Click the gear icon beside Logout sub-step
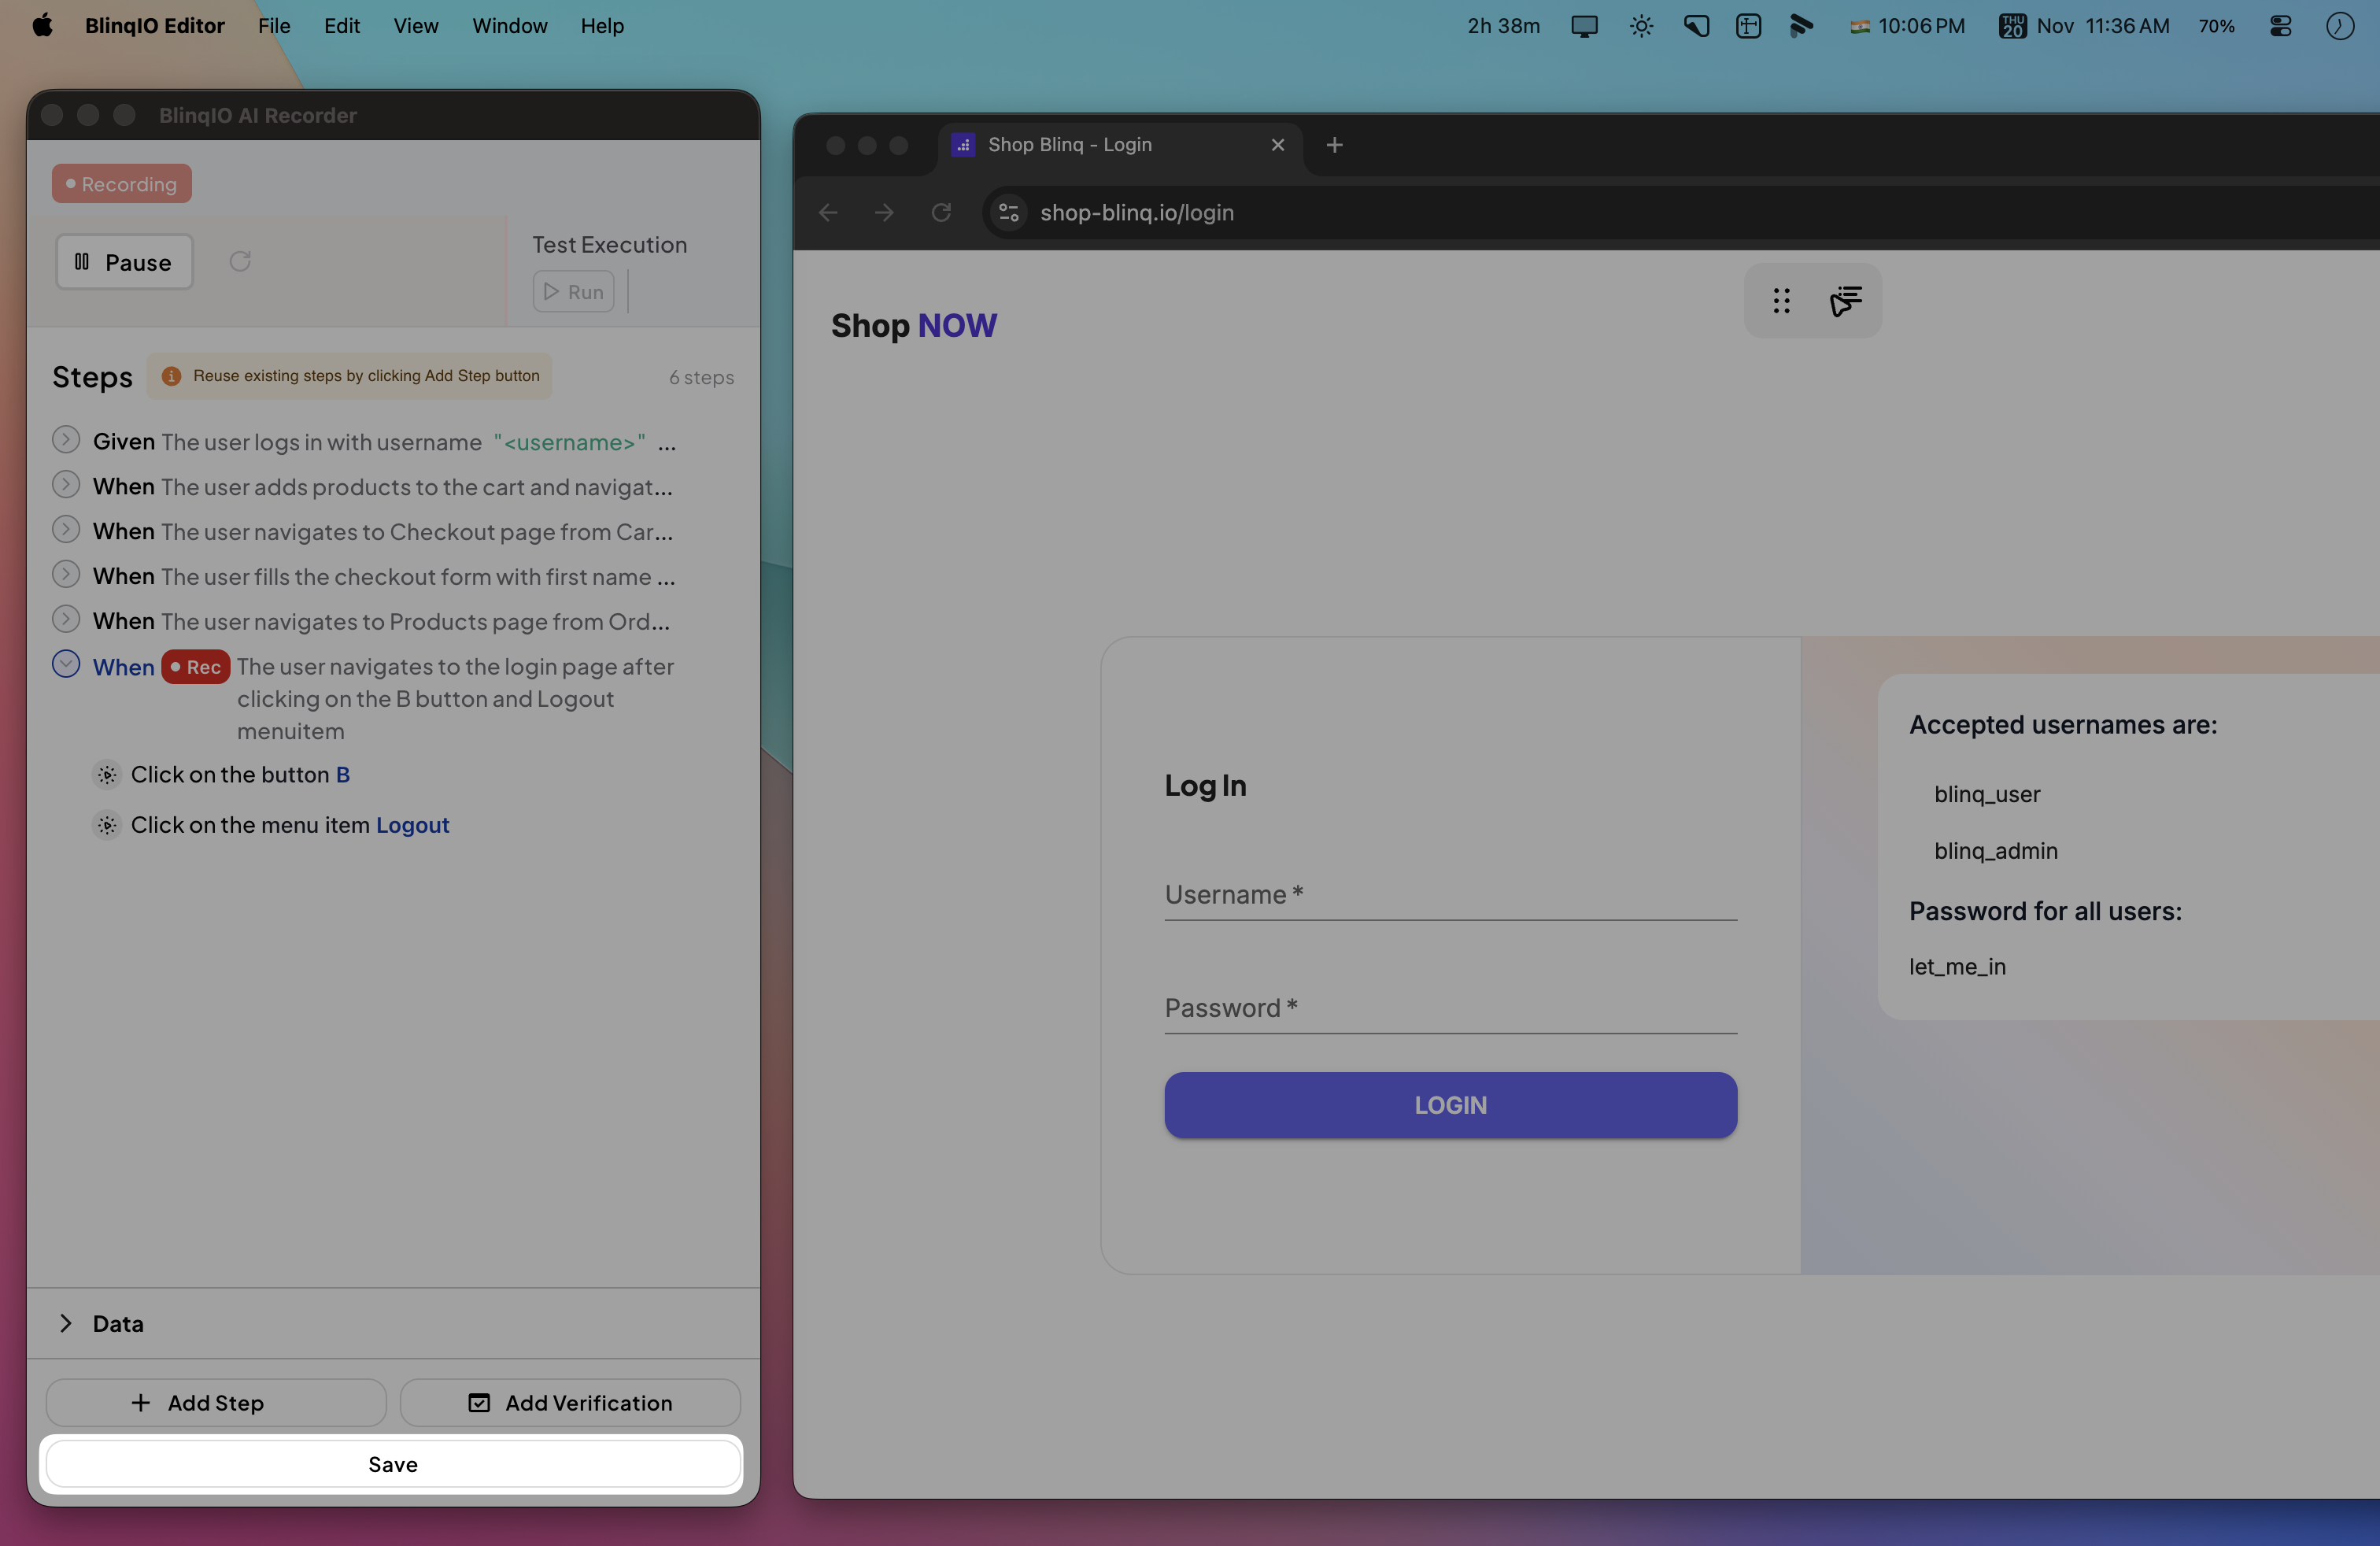The image size is (2380, 1546). click(x=107, y=825)
